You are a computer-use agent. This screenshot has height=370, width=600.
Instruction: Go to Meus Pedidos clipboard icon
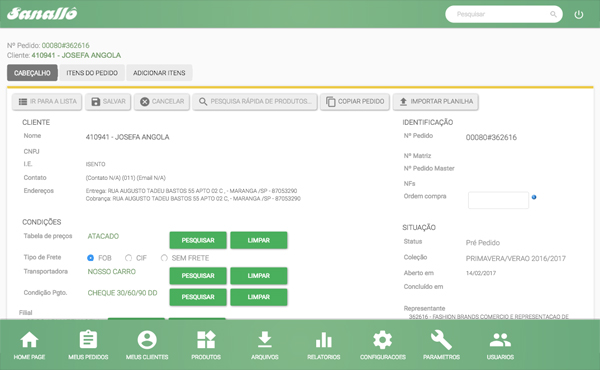click(x=88, y=340)
